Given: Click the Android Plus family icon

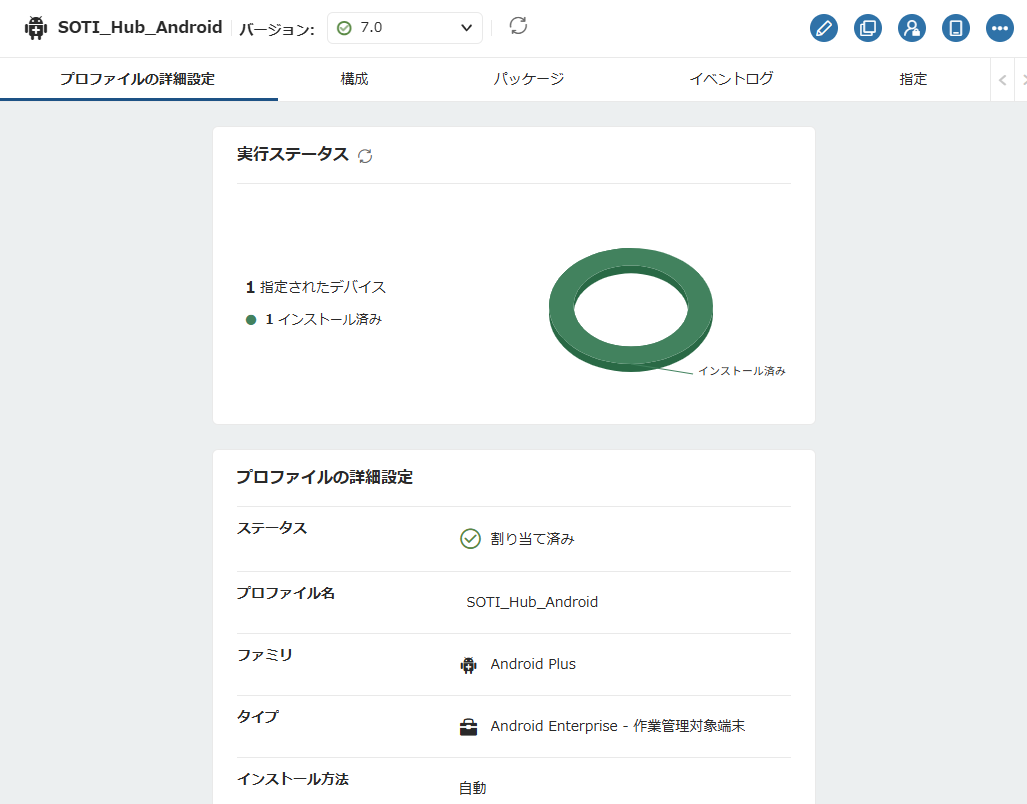Looking at the screenshot, I should pos(468,665).
